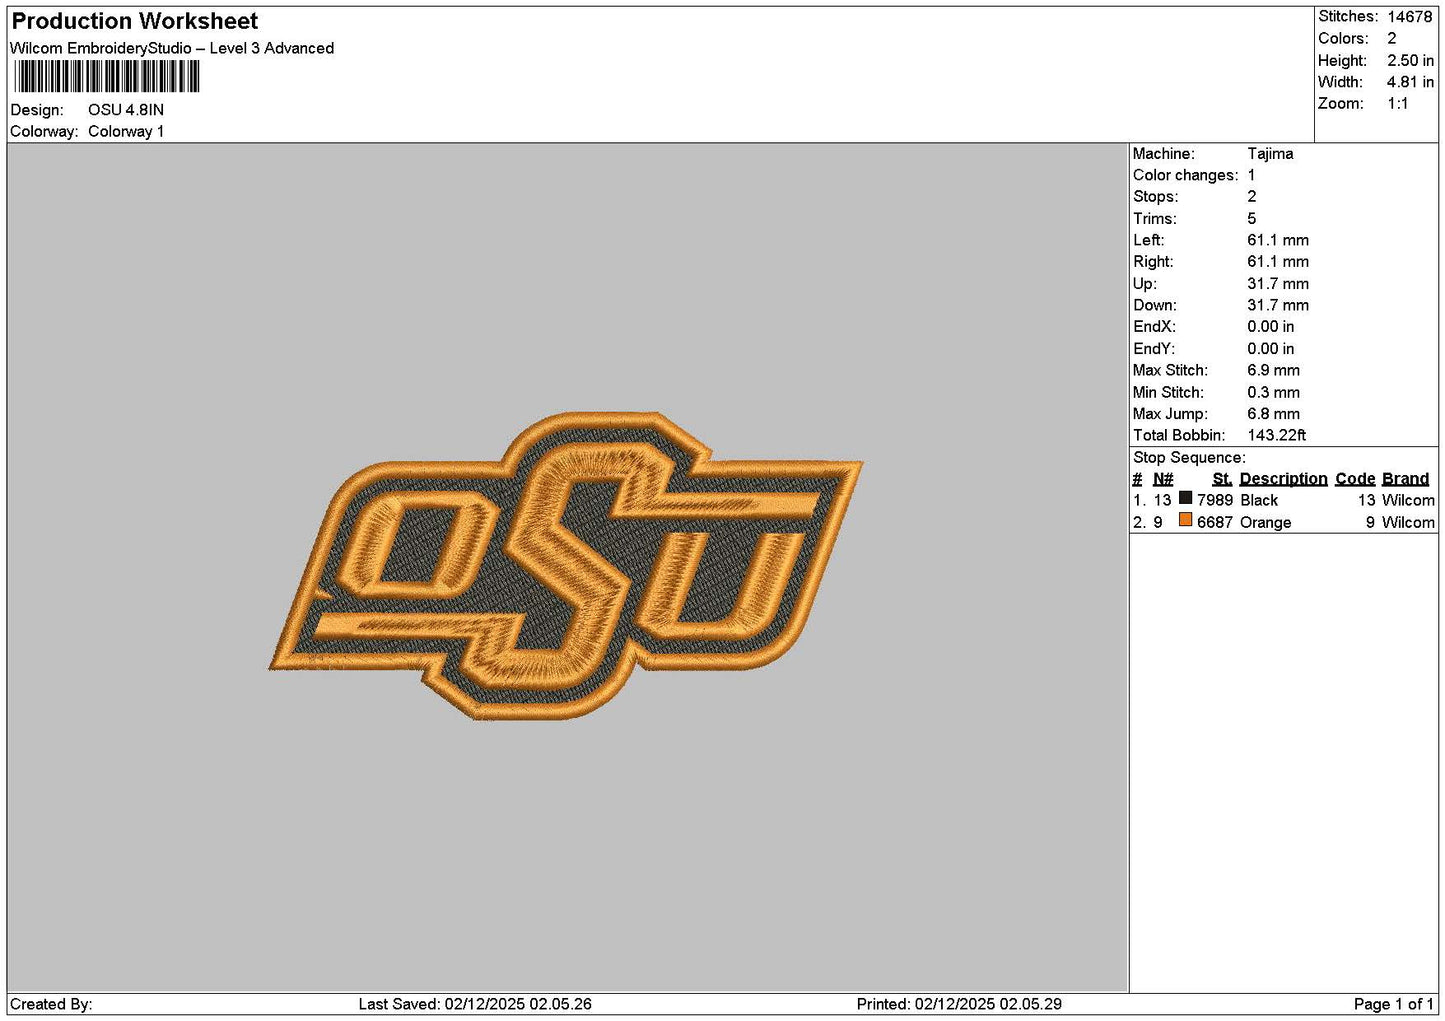This screenshot has height=1021, width=1445.
Task: Click the 'Max Stitch:' value '6.9 mm'
Action: [1273, 370]
